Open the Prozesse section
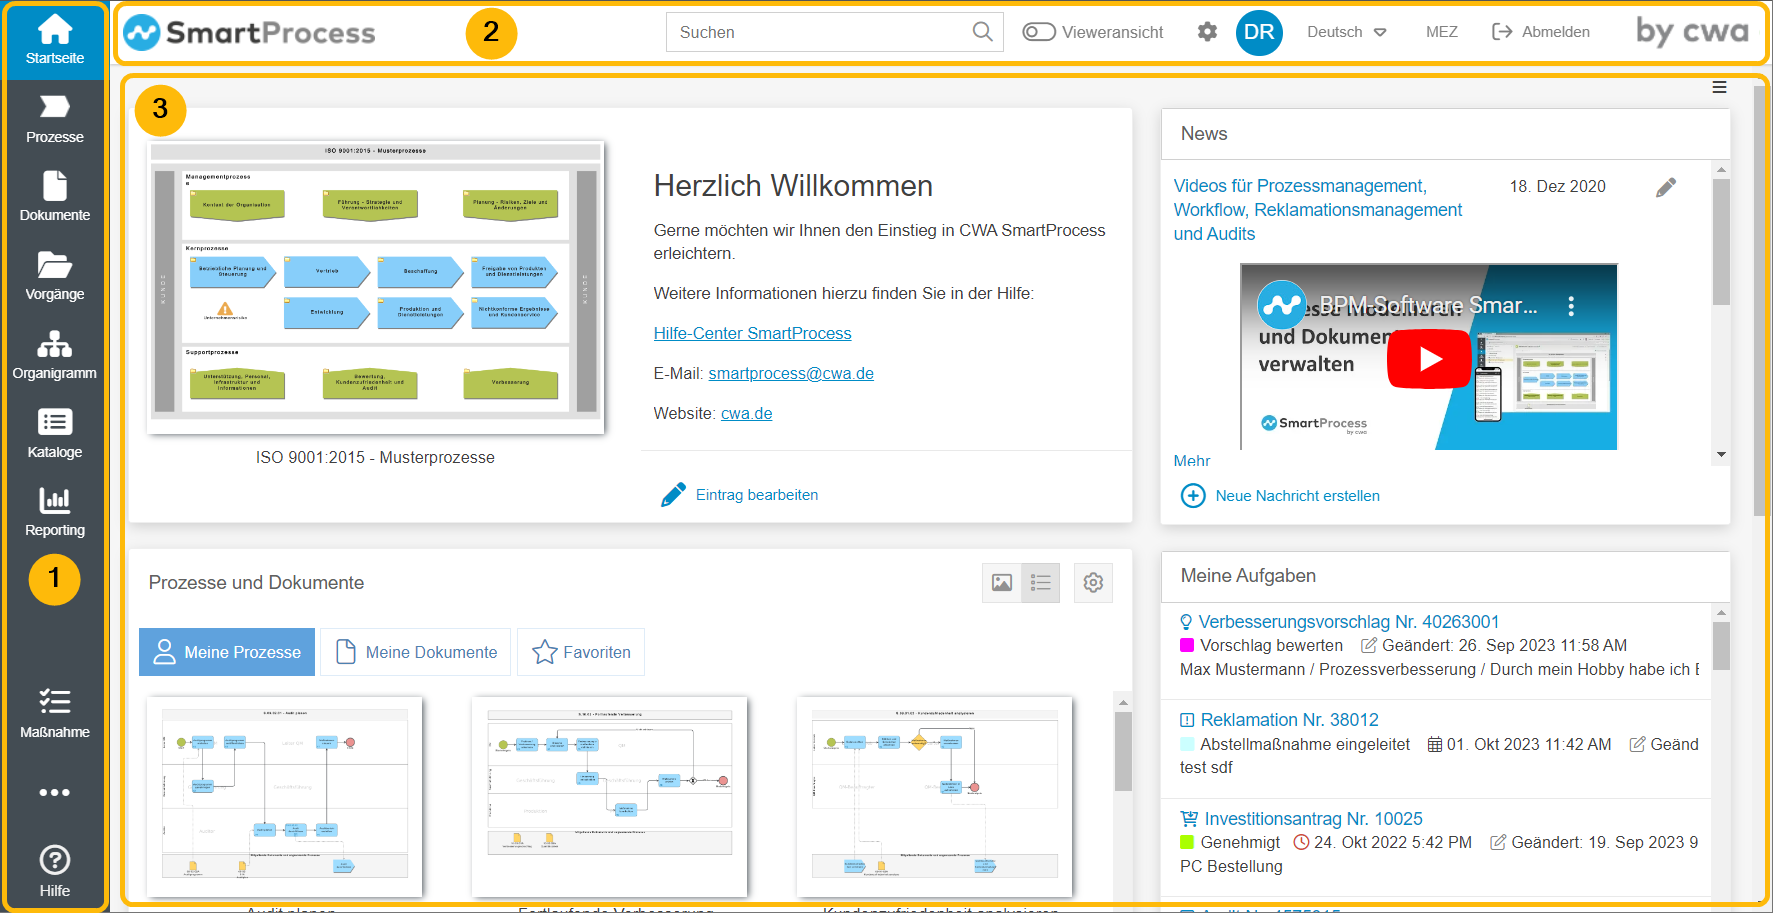 point(54,119)
